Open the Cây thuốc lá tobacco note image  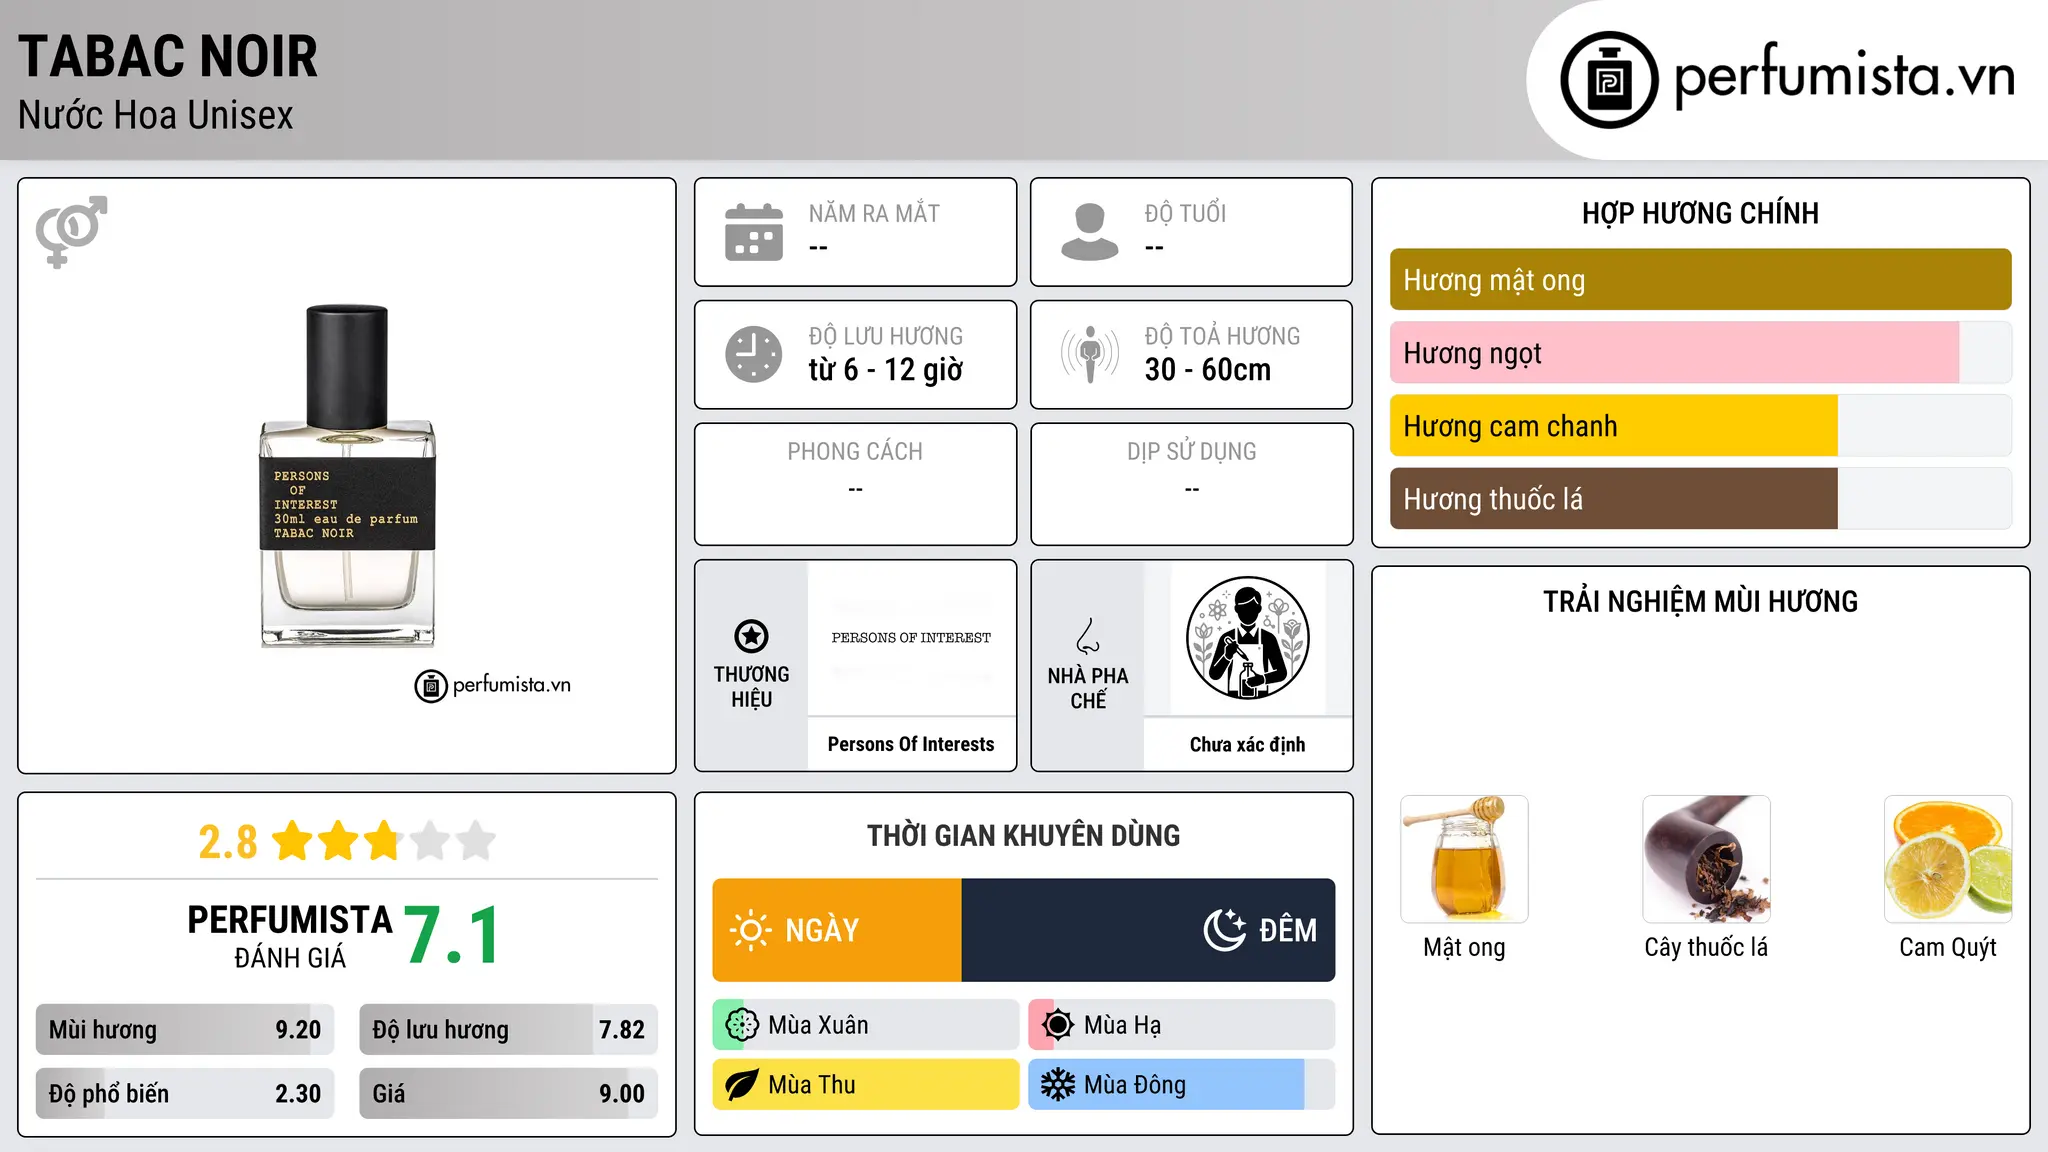(1706, 859)
